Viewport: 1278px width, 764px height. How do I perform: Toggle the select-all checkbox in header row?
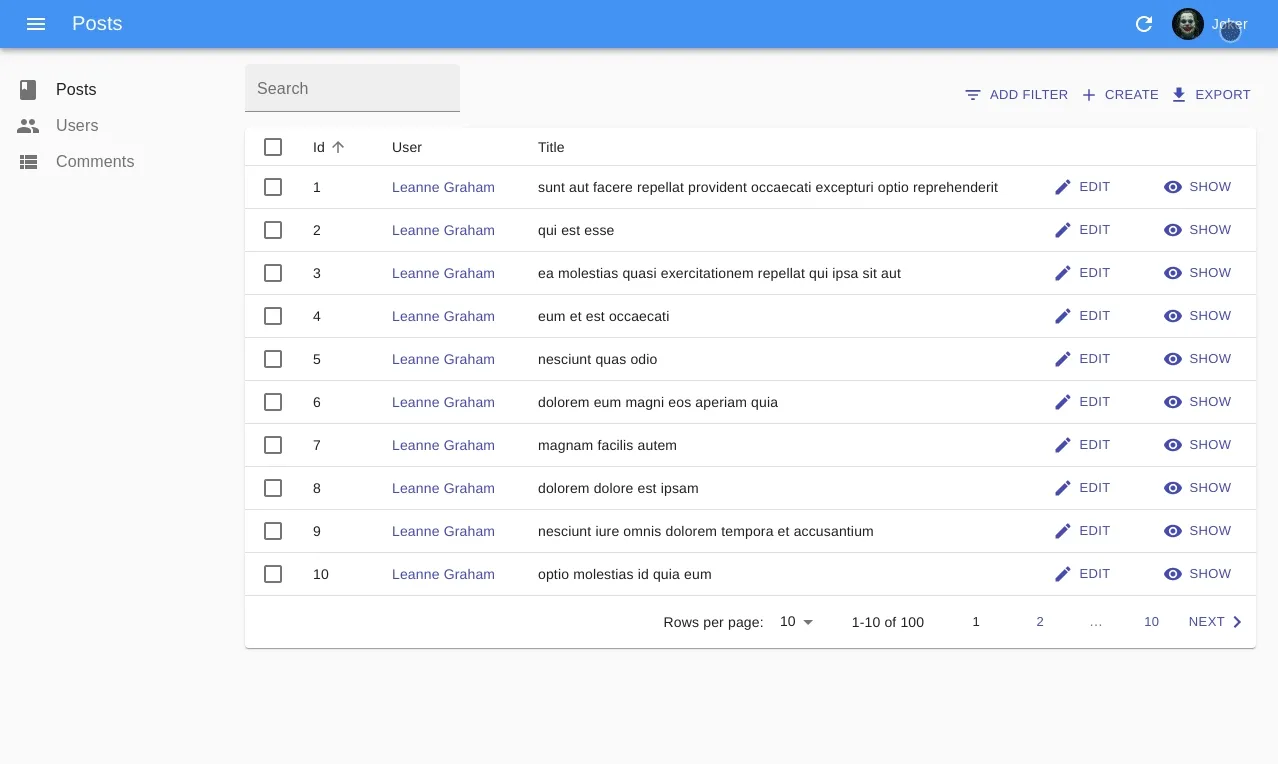pos(273,147)
